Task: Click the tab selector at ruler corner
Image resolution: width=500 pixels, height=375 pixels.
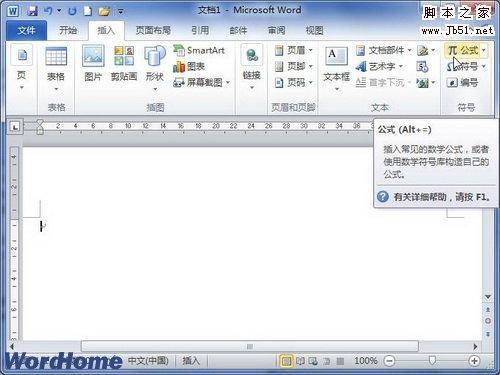Action: pos(15,127)
